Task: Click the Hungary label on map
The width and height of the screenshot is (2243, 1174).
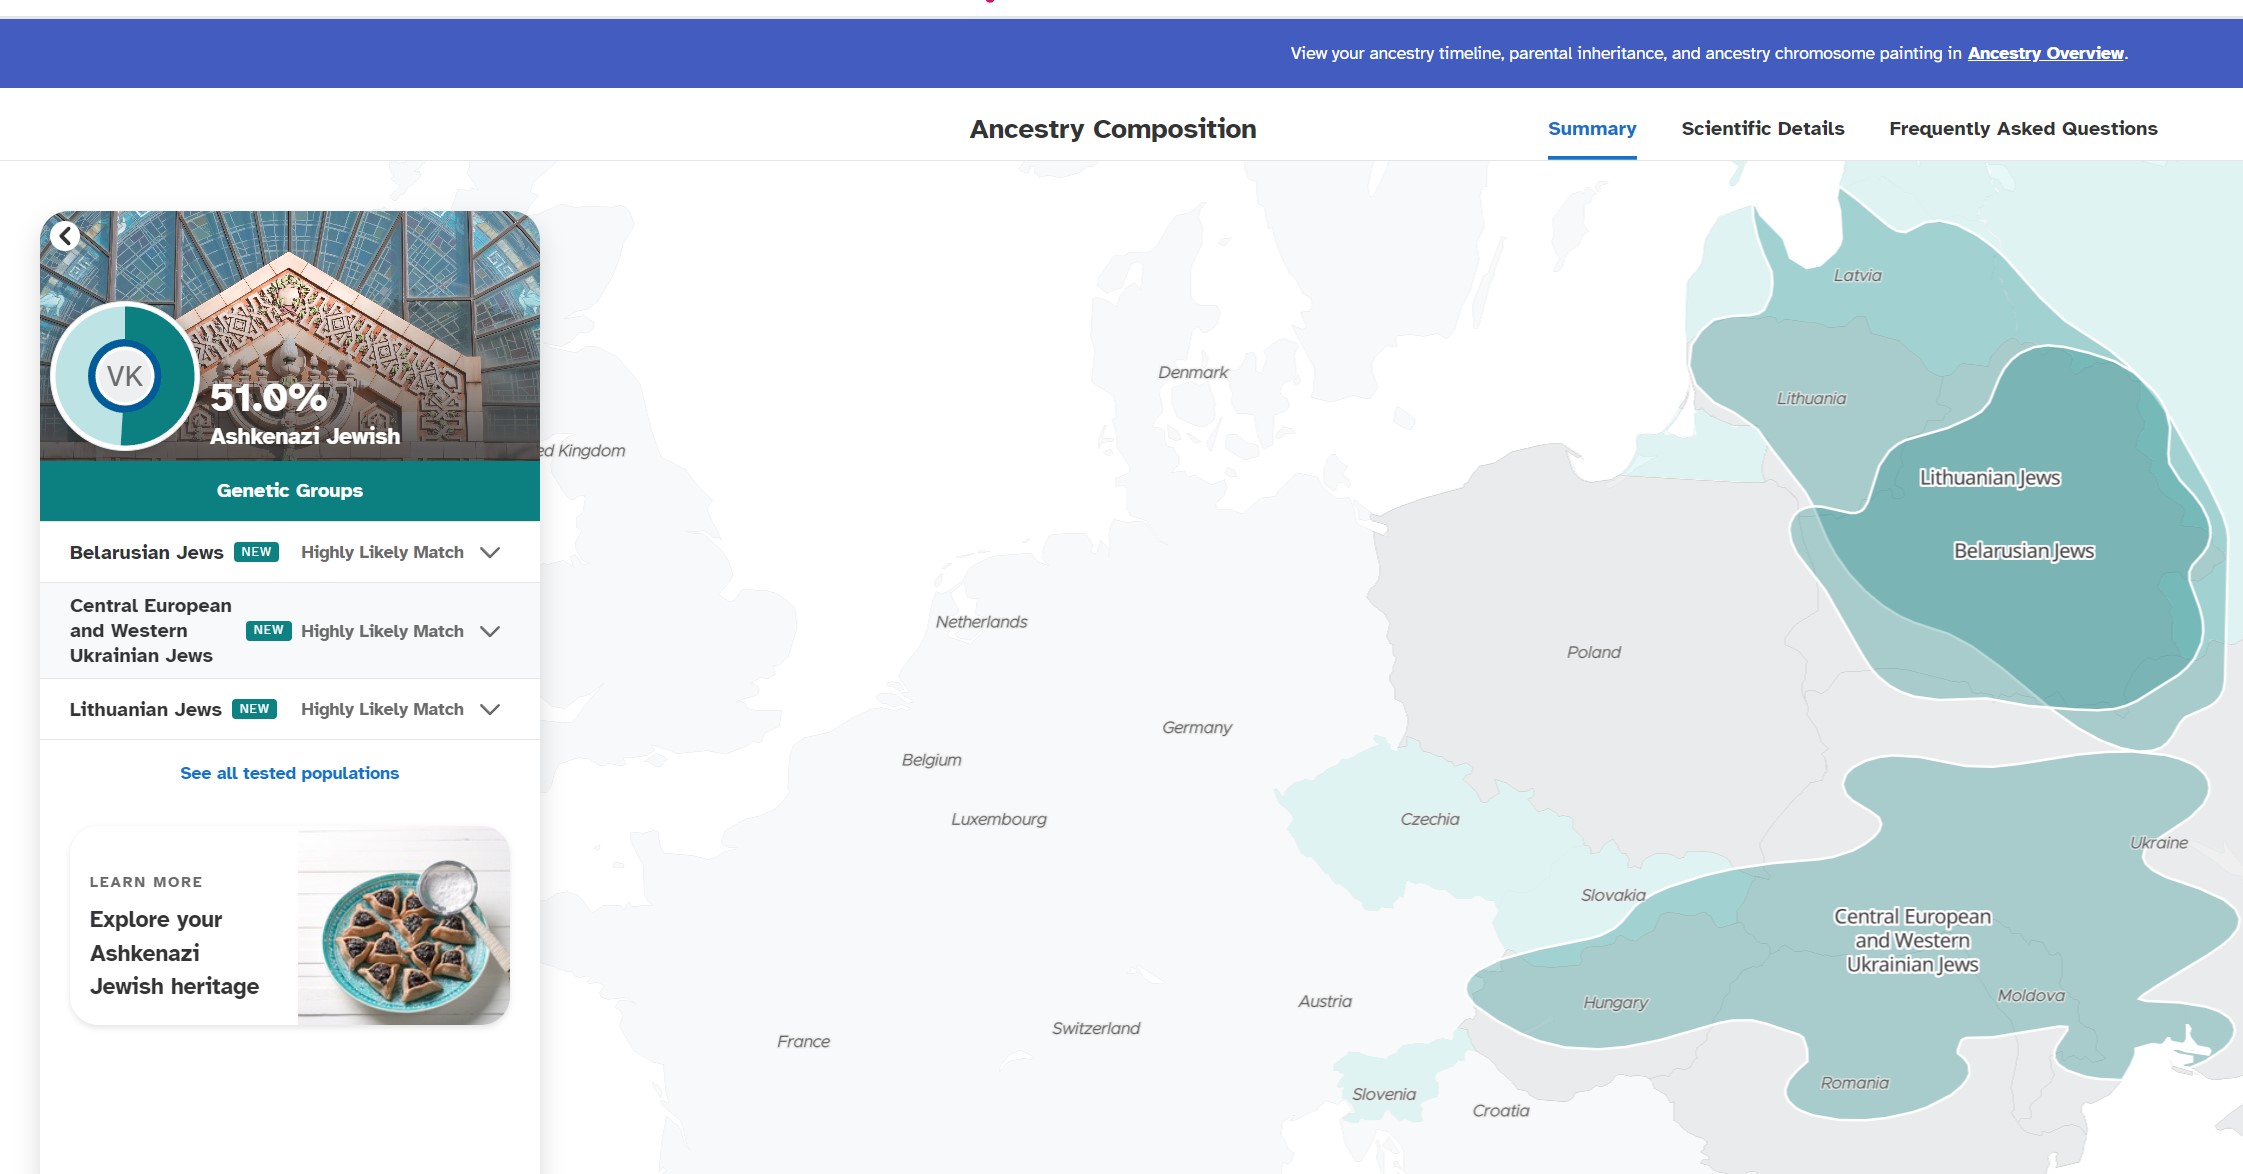Action: 1615,1003
